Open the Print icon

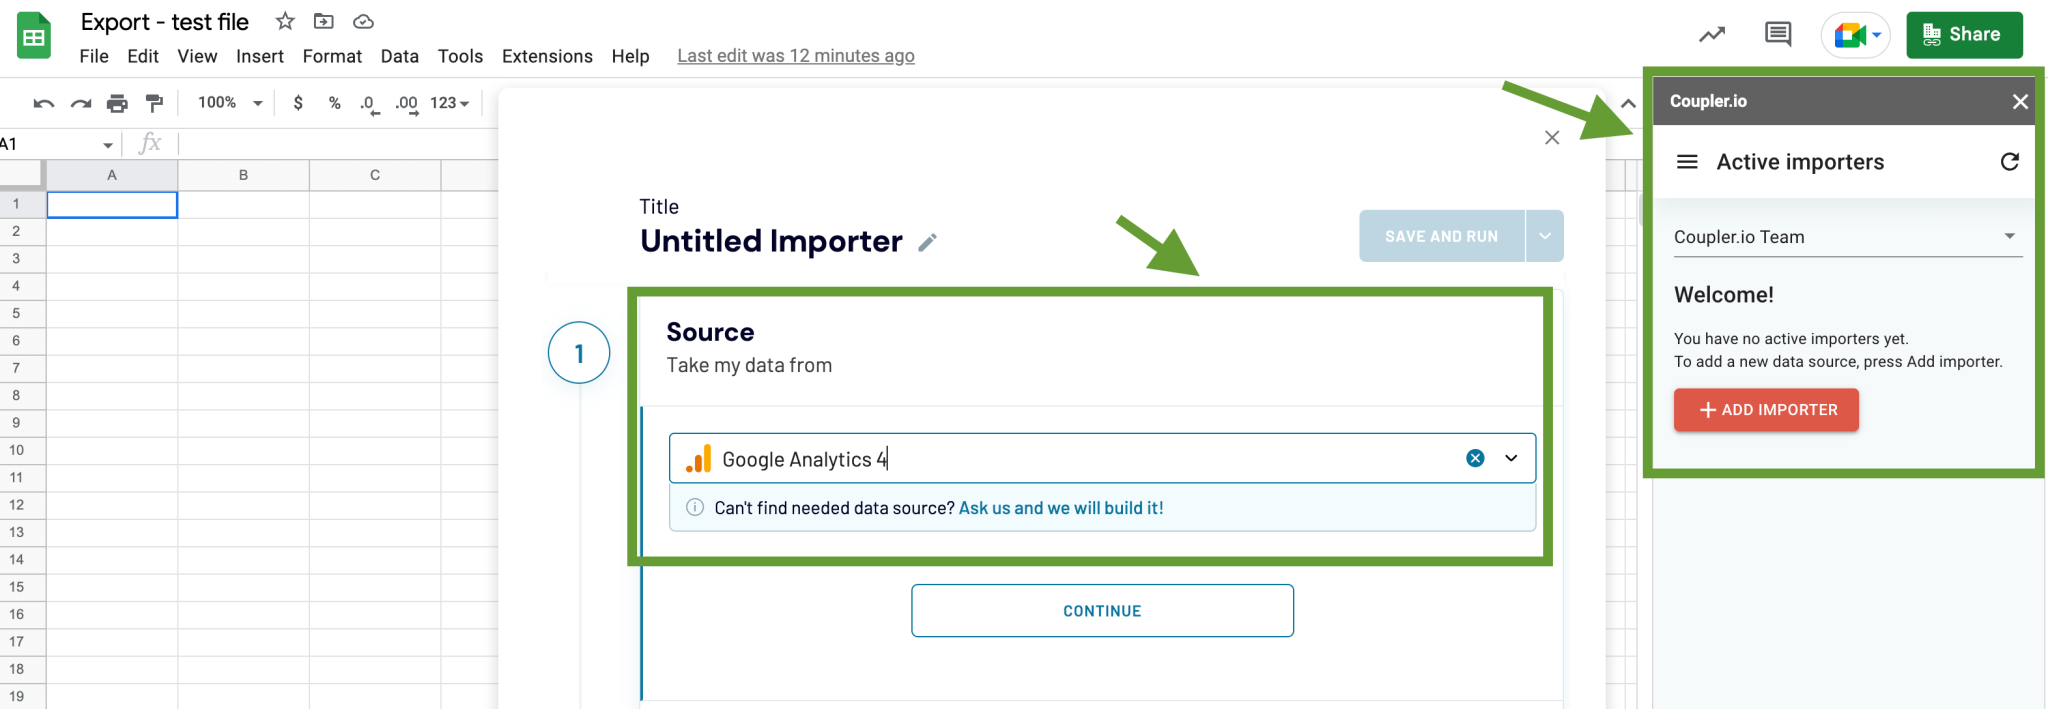click(117, 102)
